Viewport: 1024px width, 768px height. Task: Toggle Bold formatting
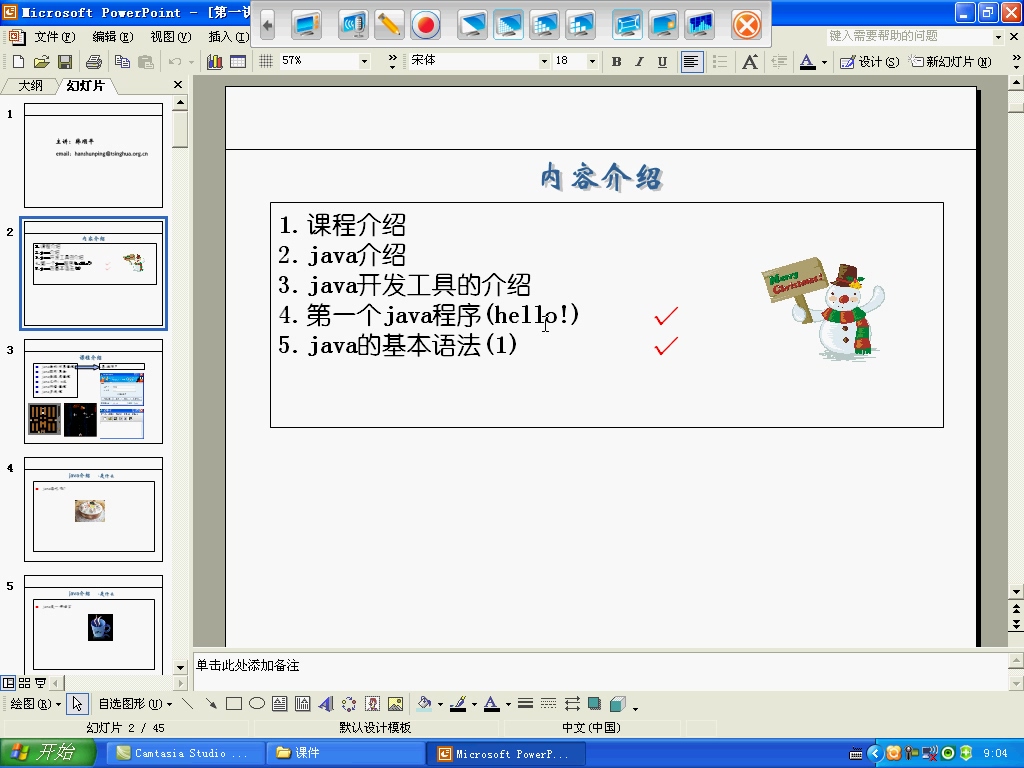(x=616, y=61)
